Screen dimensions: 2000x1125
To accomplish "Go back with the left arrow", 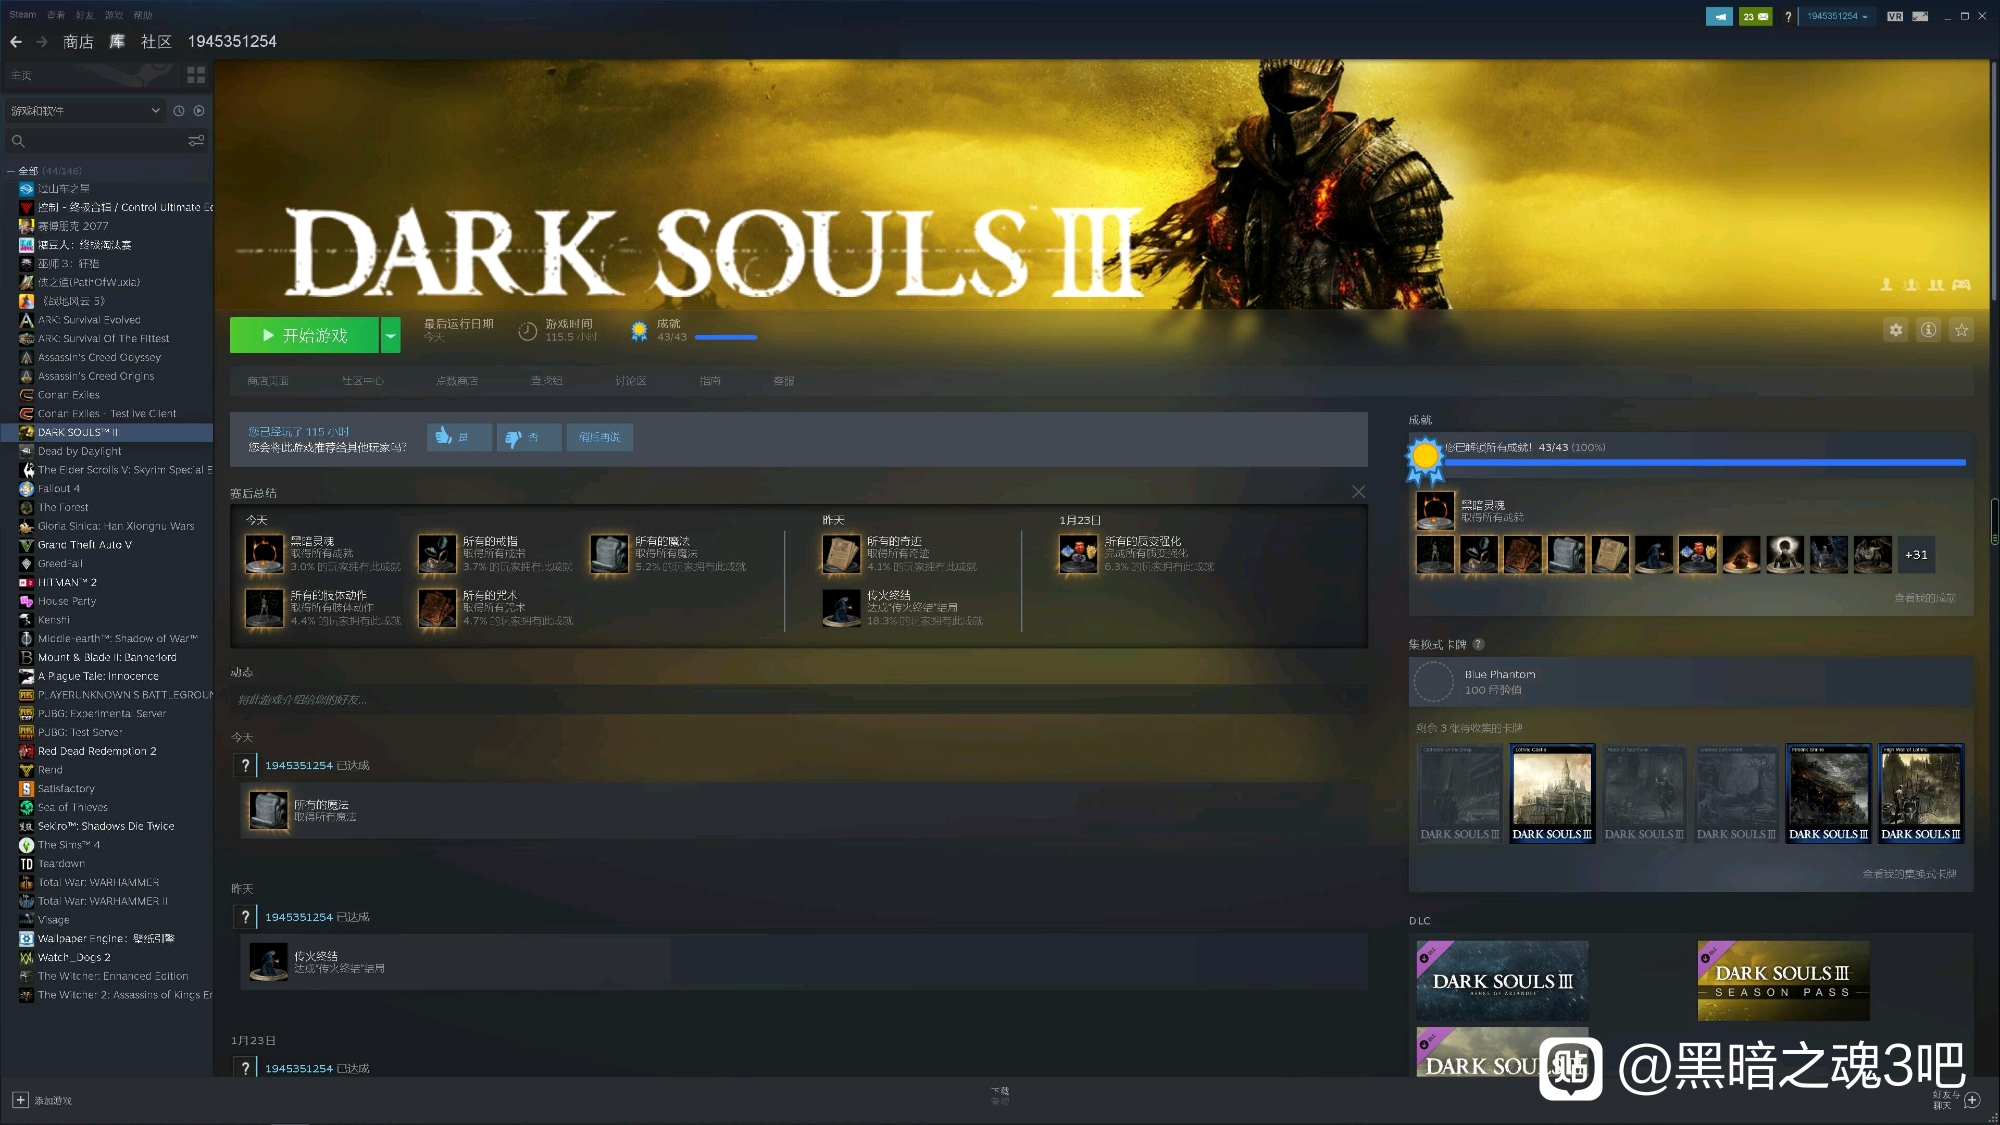I will pos(16,42).
